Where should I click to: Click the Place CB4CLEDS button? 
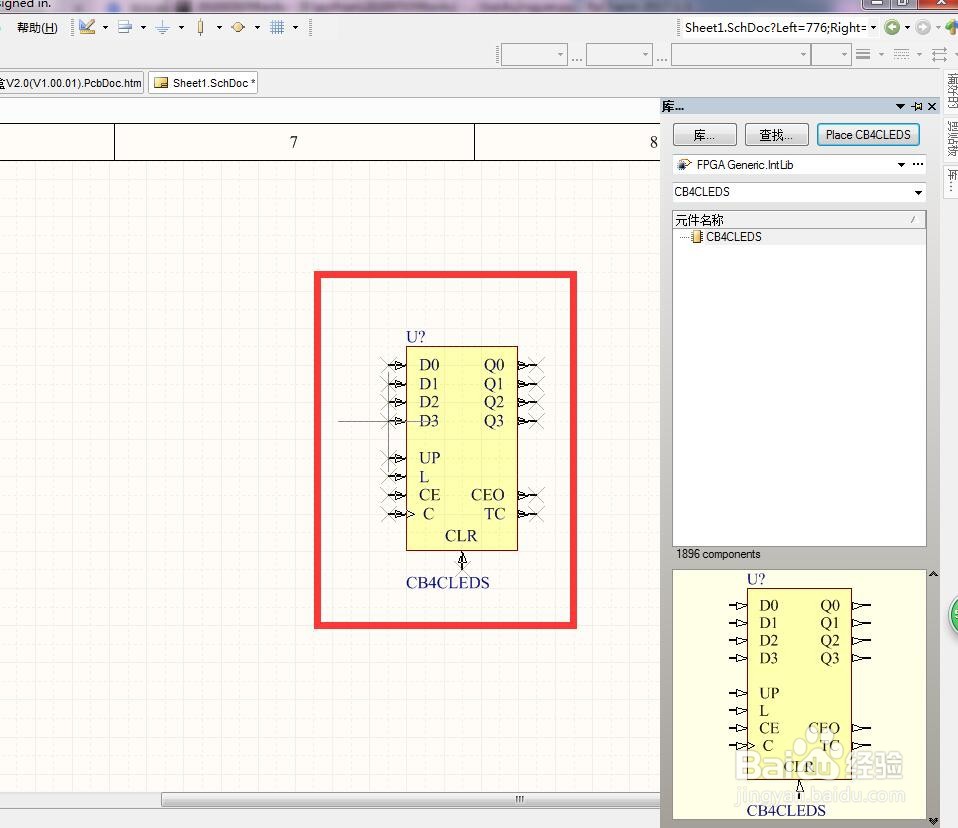(x=868, y=135)
